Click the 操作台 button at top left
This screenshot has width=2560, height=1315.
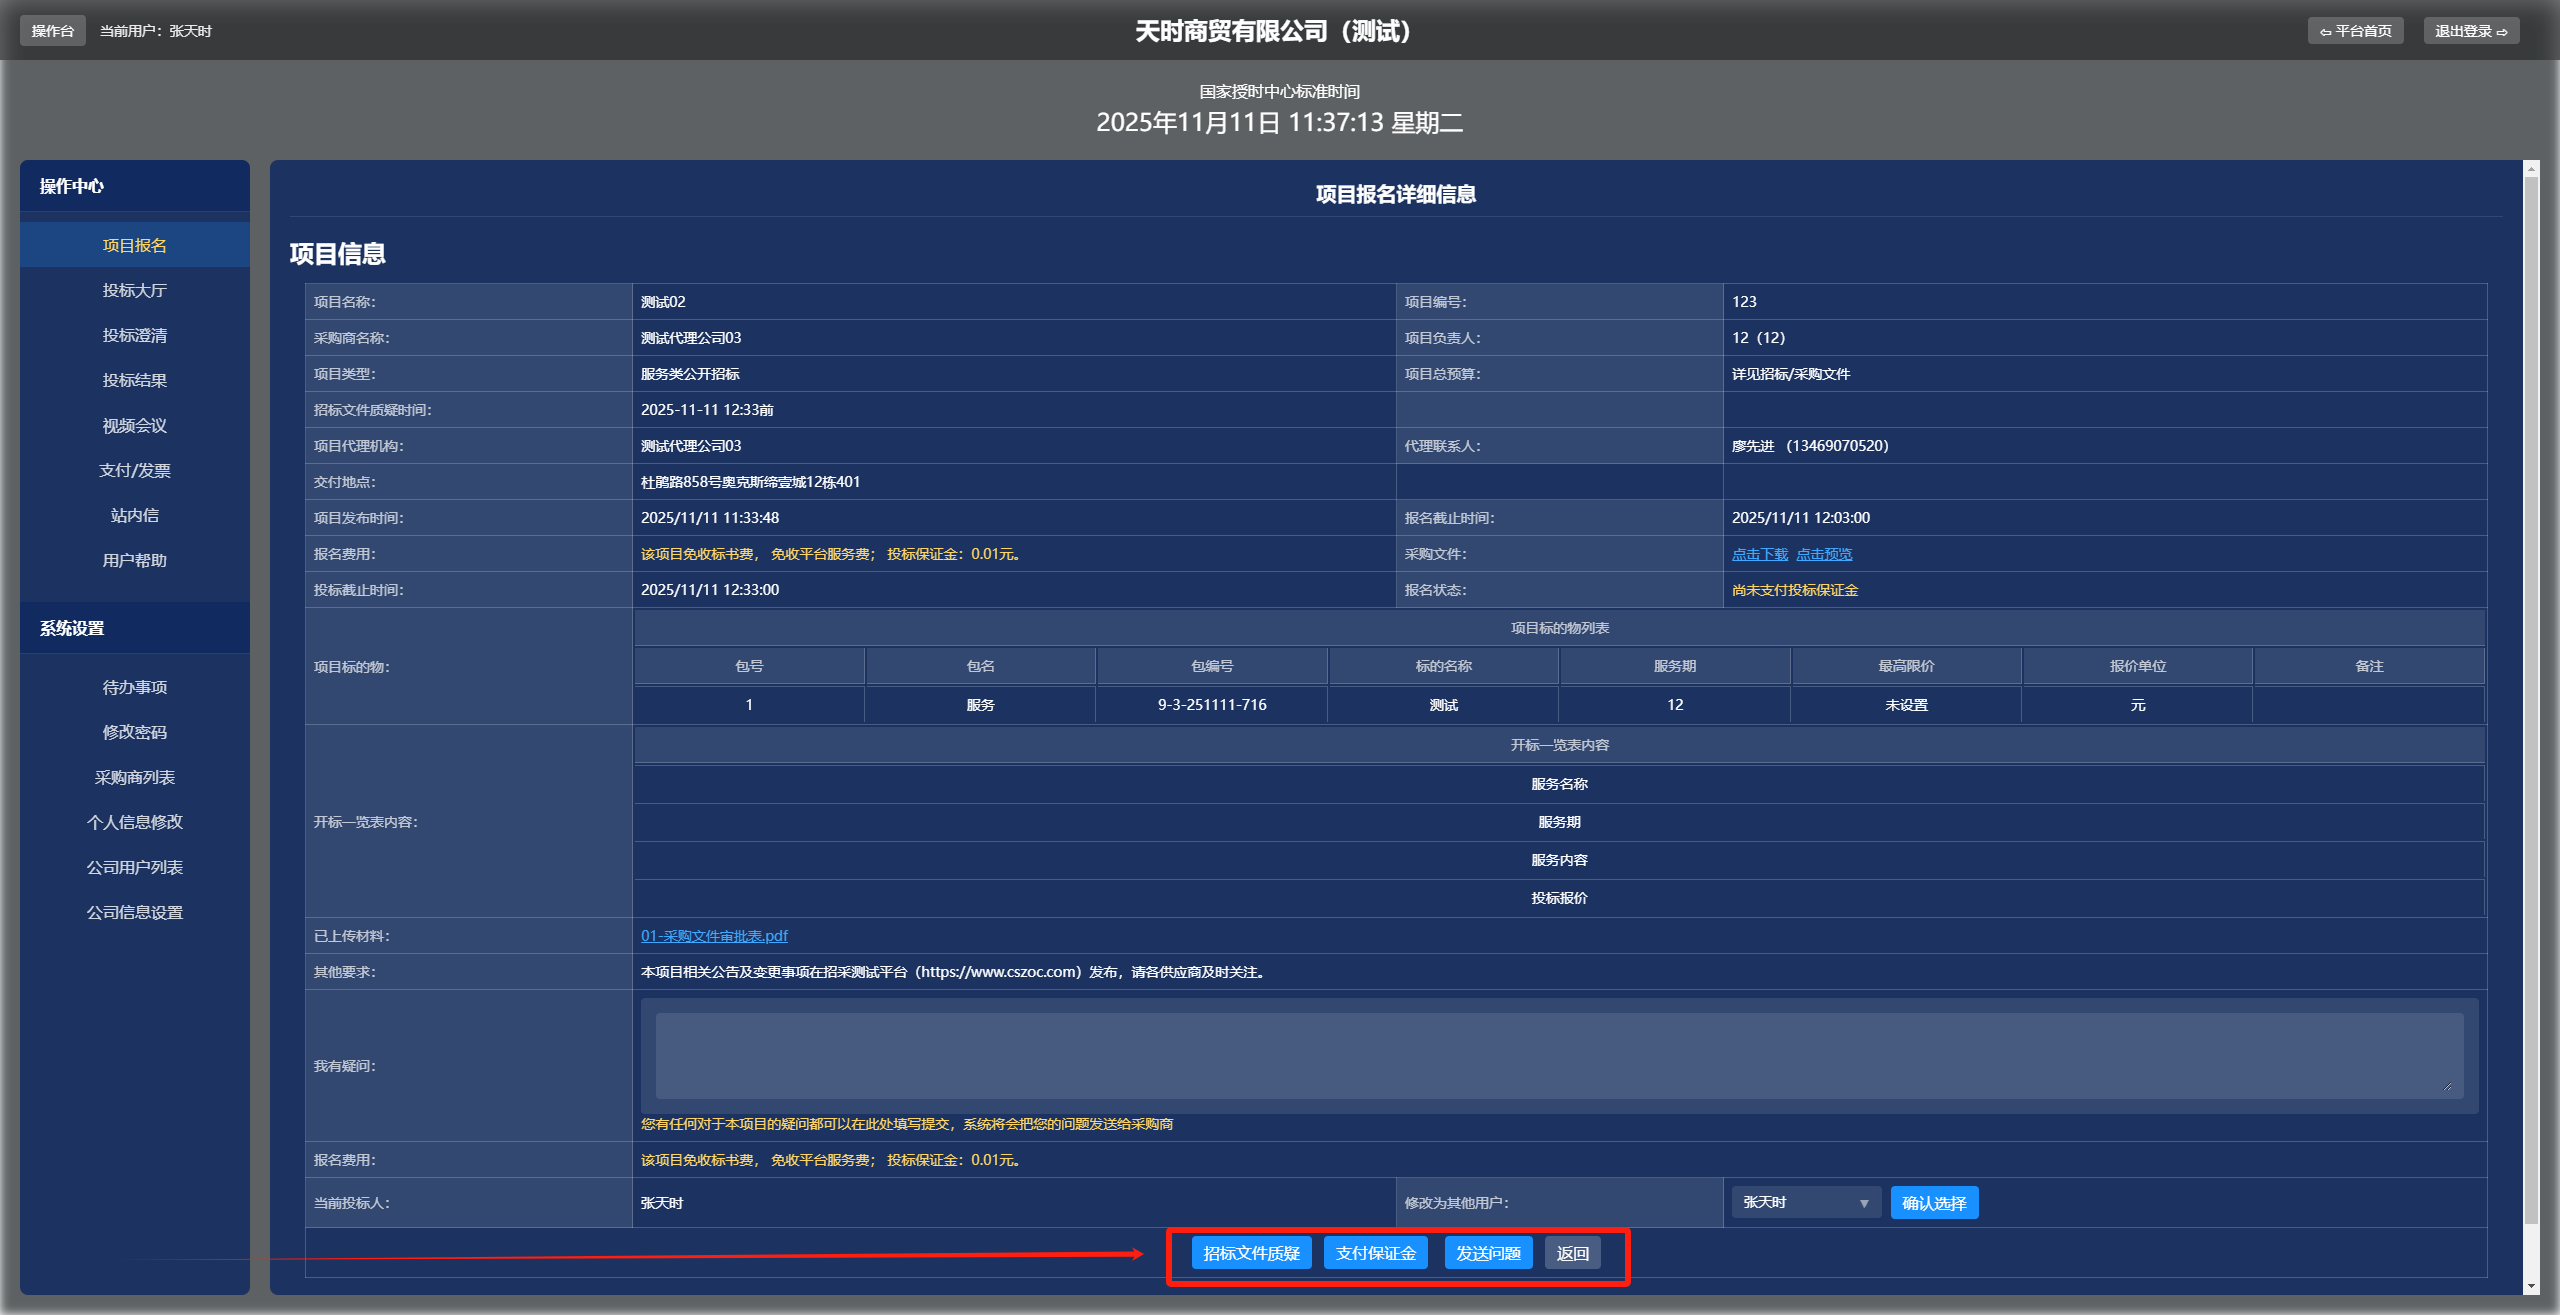tap(52, 31)
